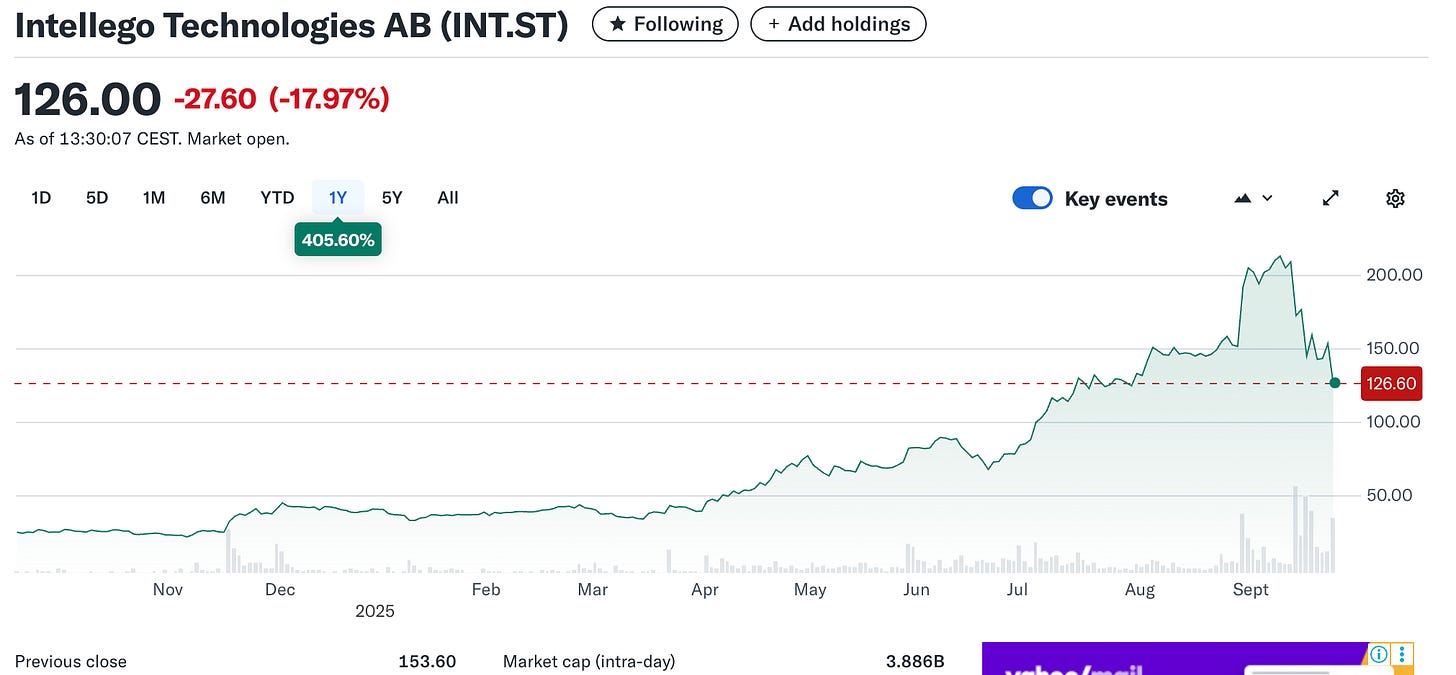The height and width of the screenshot is (675, 1456).
Task: Select the 1D time range
Action: [41, 198]
